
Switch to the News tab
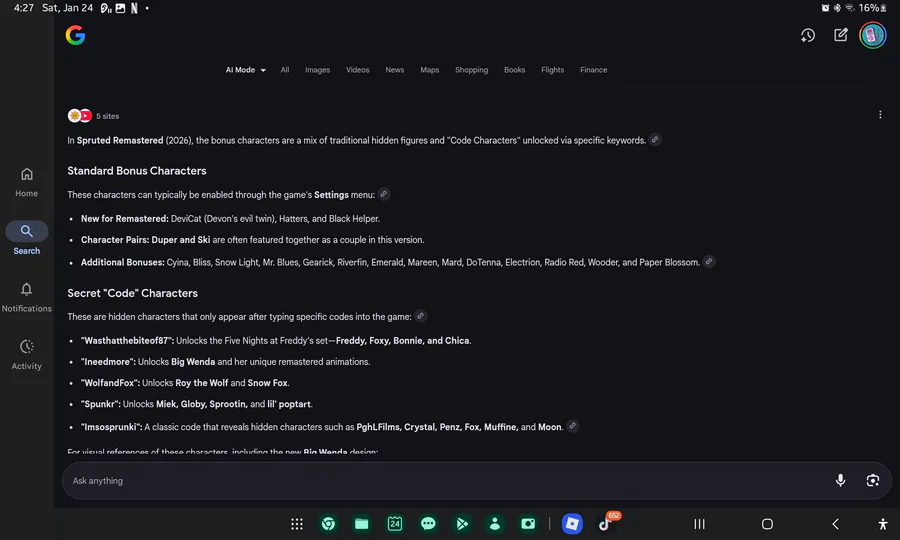pos(394,70)
